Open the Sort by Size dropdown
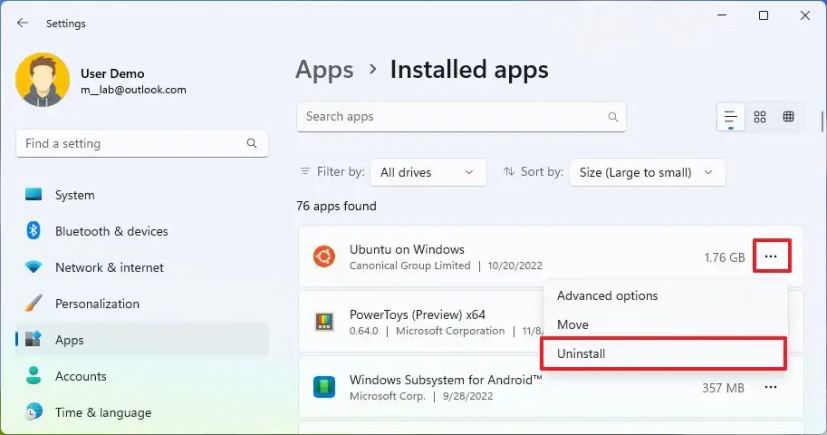This screenshot has height=435, width=827. click(x=647, y=172)
